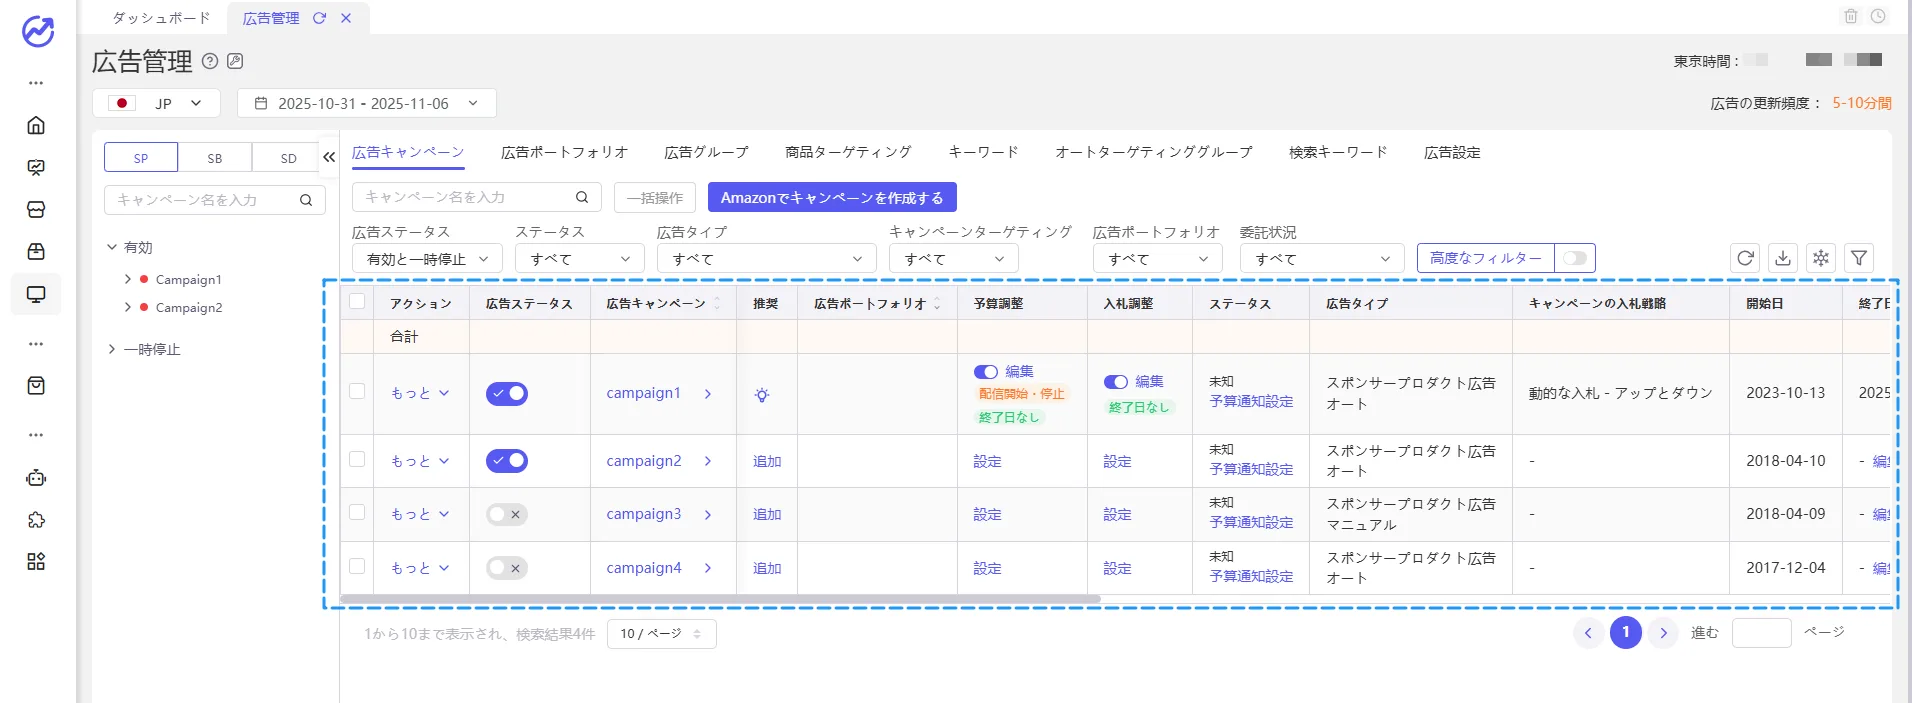Toggle the 高度なフィルター switch
This screenshot has width=1912, height=703.
1575,258
